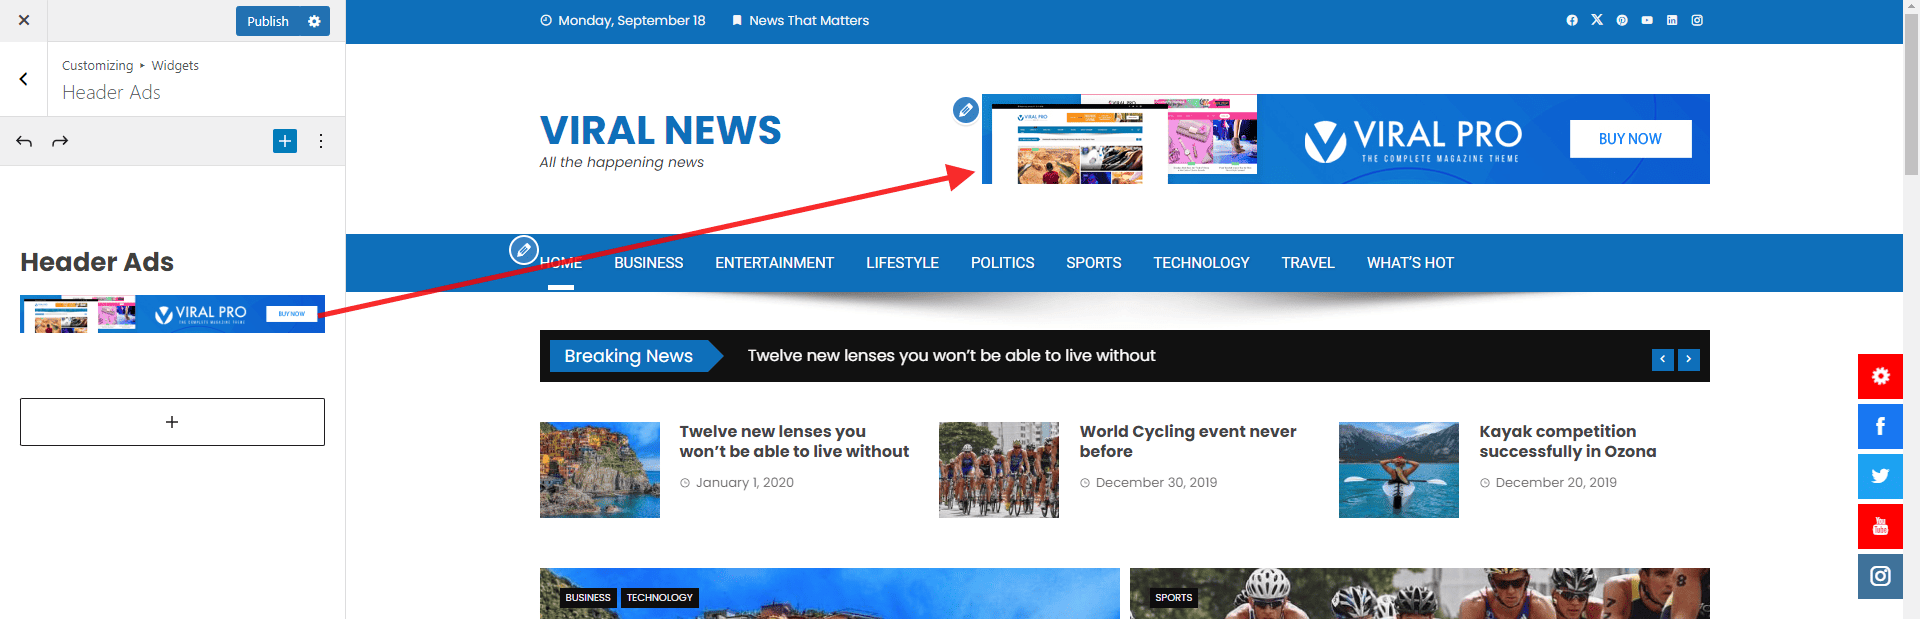Click the floating YouTube side button

[x=1880, y=526]
